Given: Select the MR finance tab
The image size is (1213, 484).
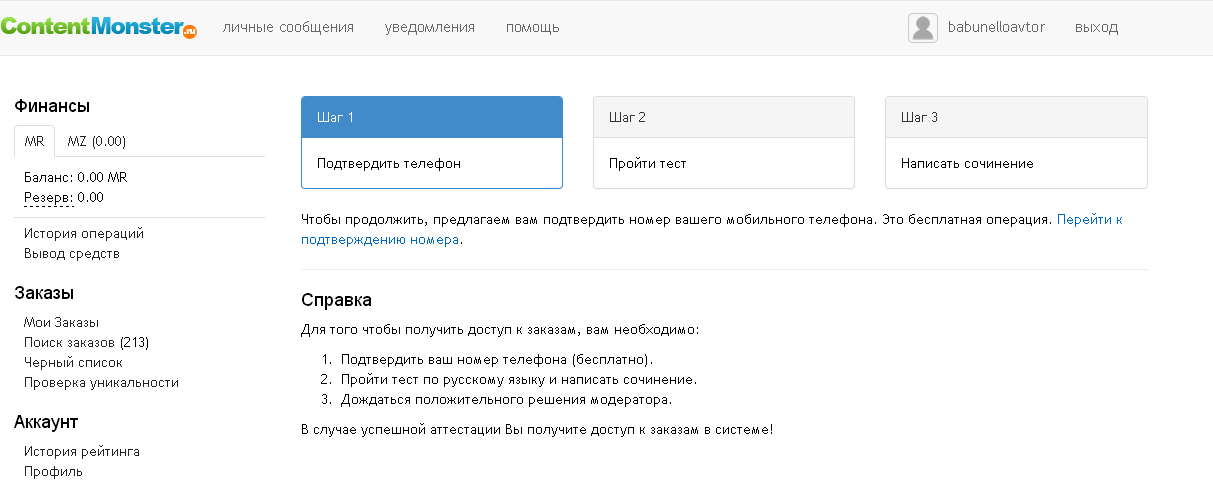Looking at the screenshot, I should click(x=34, y=141).
